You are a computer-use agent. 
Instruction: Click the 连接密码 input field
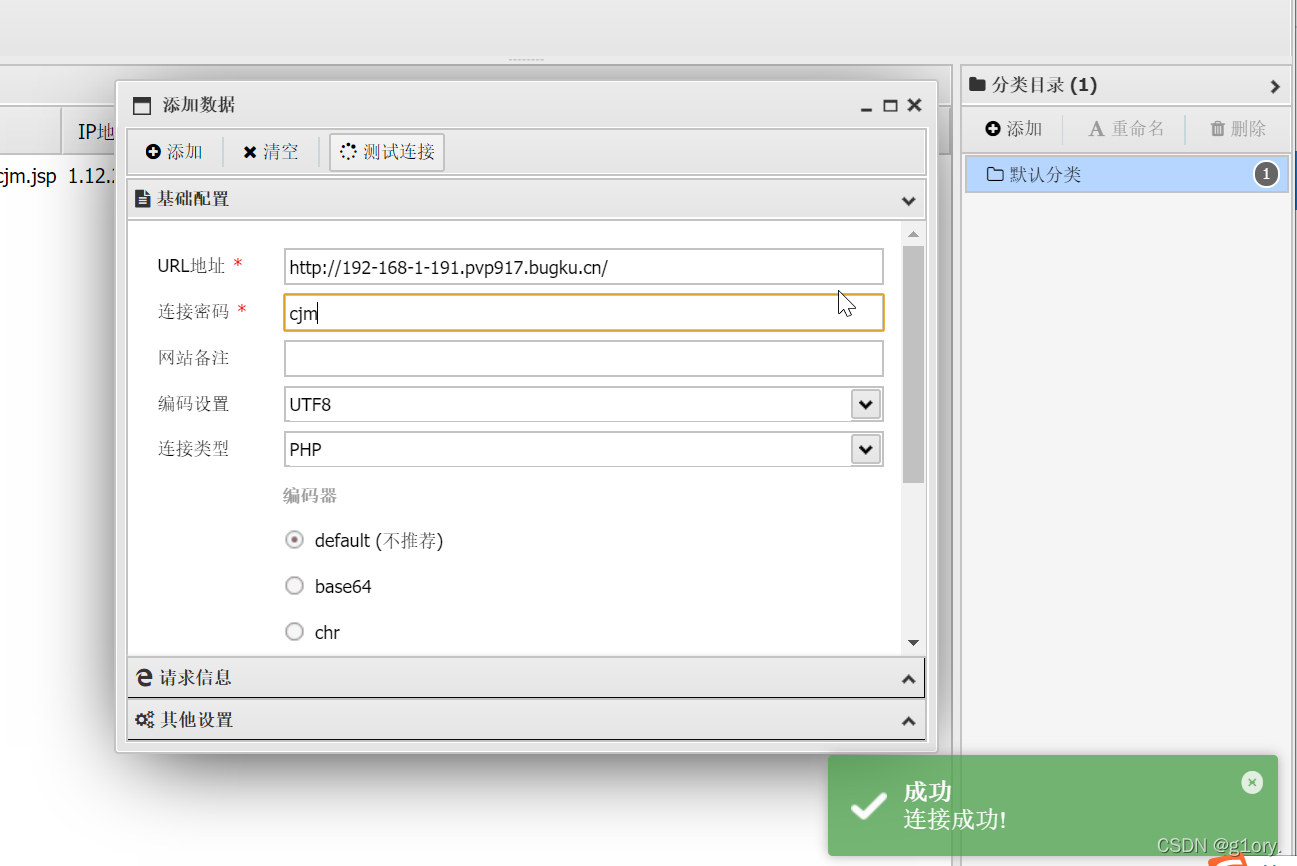pos(584,312)
